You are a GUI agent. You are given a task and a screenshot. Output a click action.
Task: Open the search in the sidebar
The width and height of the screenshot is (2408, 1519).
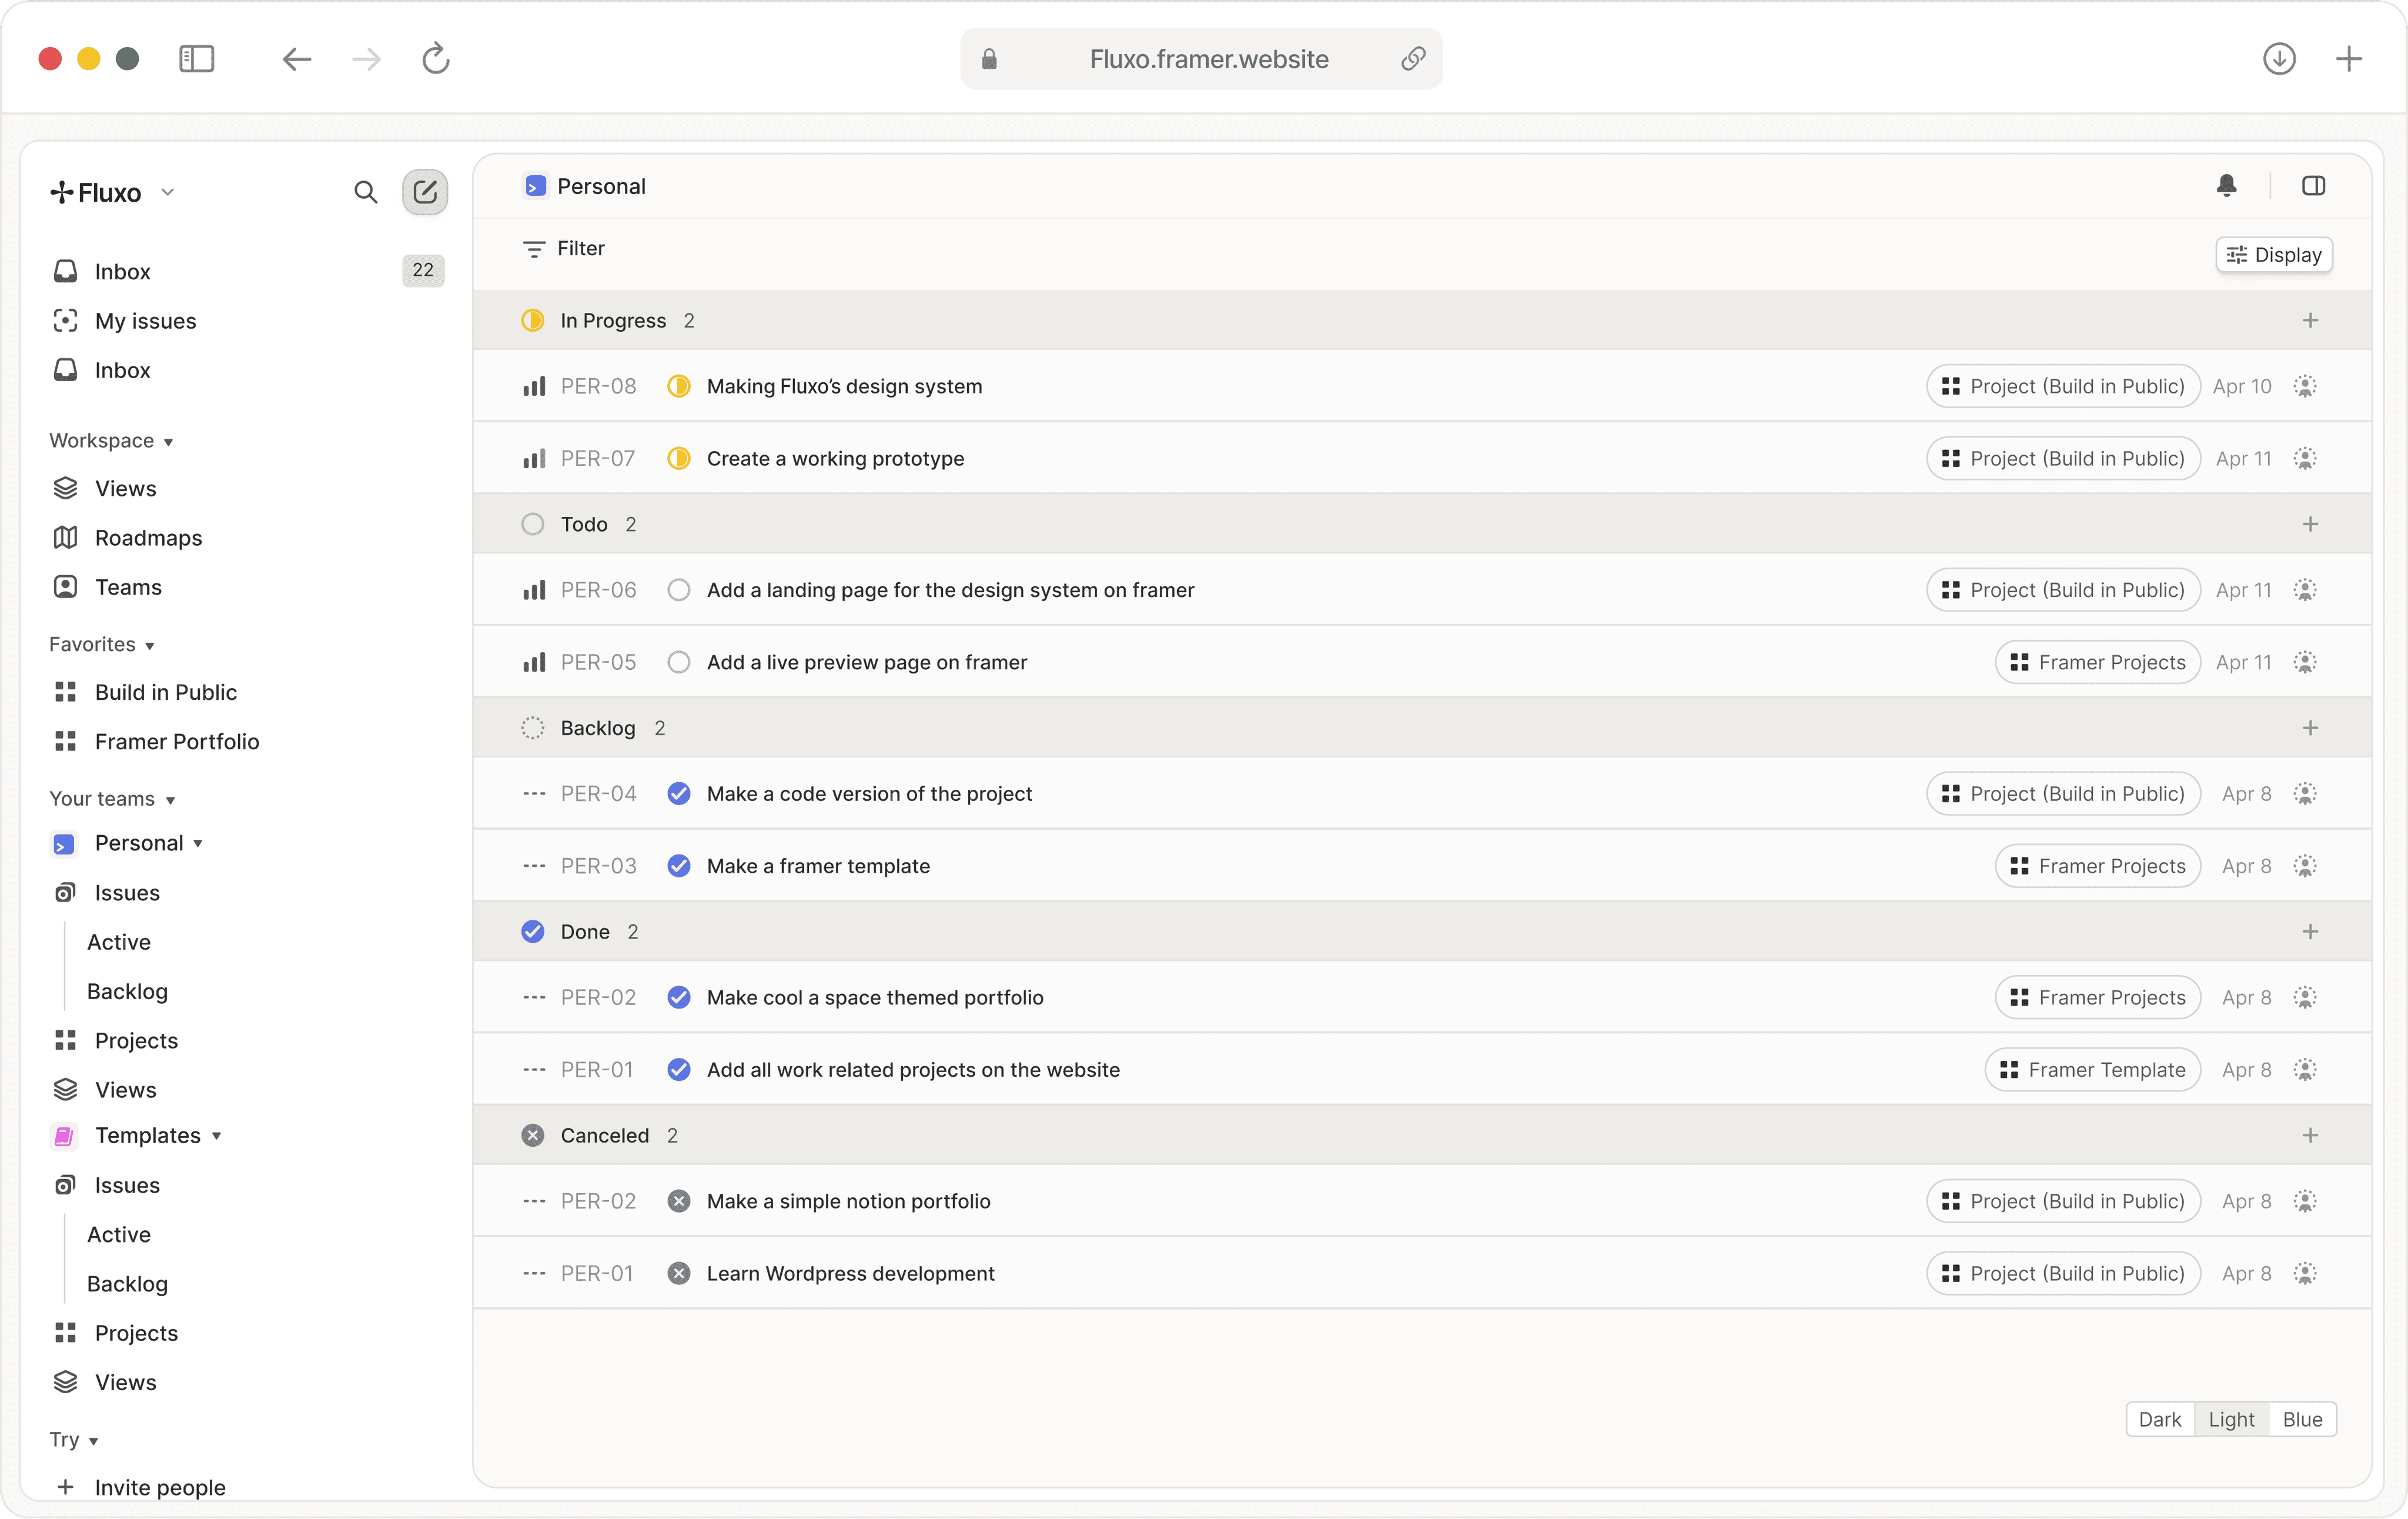pyautogui.click(x=366, y=191)
